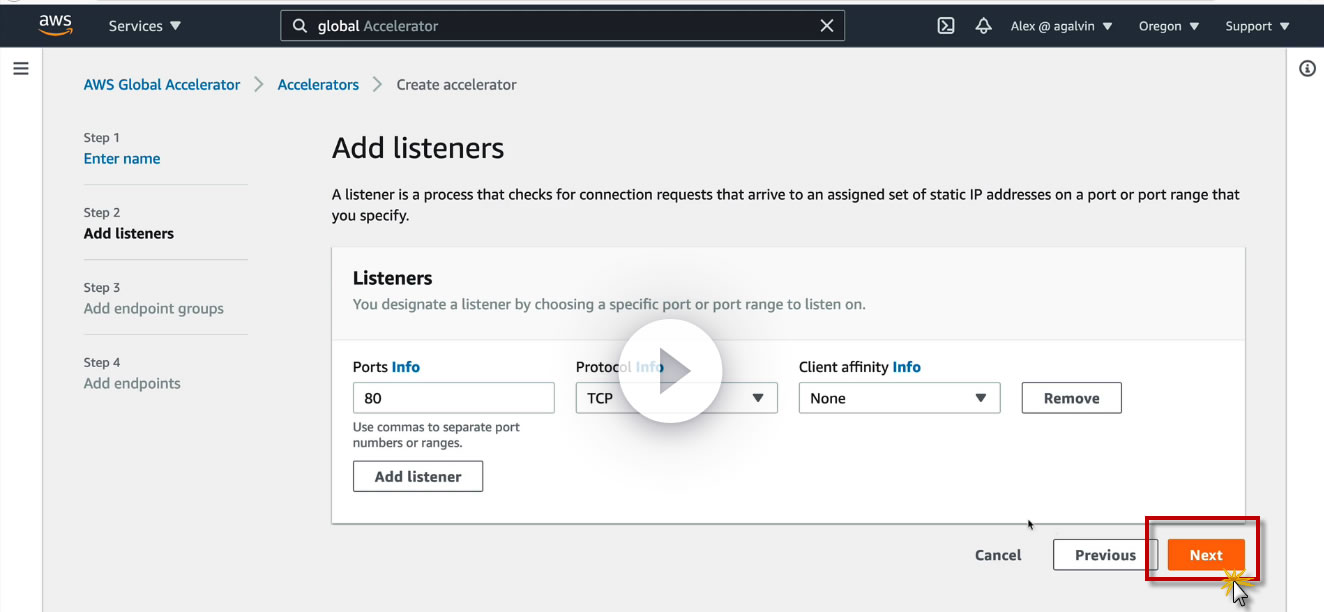This screenshot has width=1324, height=612.
Task: Open the Services menu
Action: [x=145, y=26]
